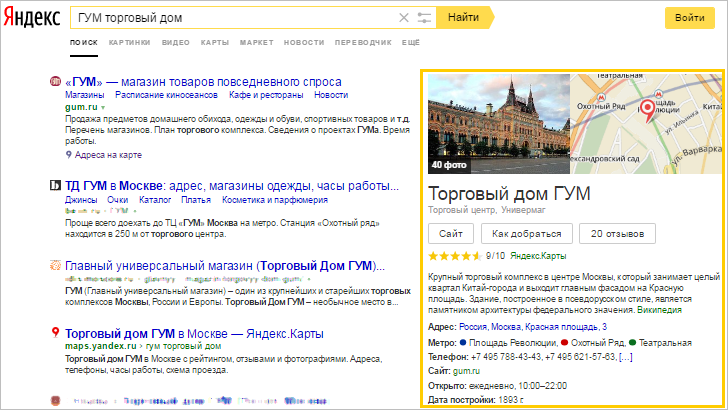Open the Википедия source link
The image size is (728, 410).
coord(659,310)
